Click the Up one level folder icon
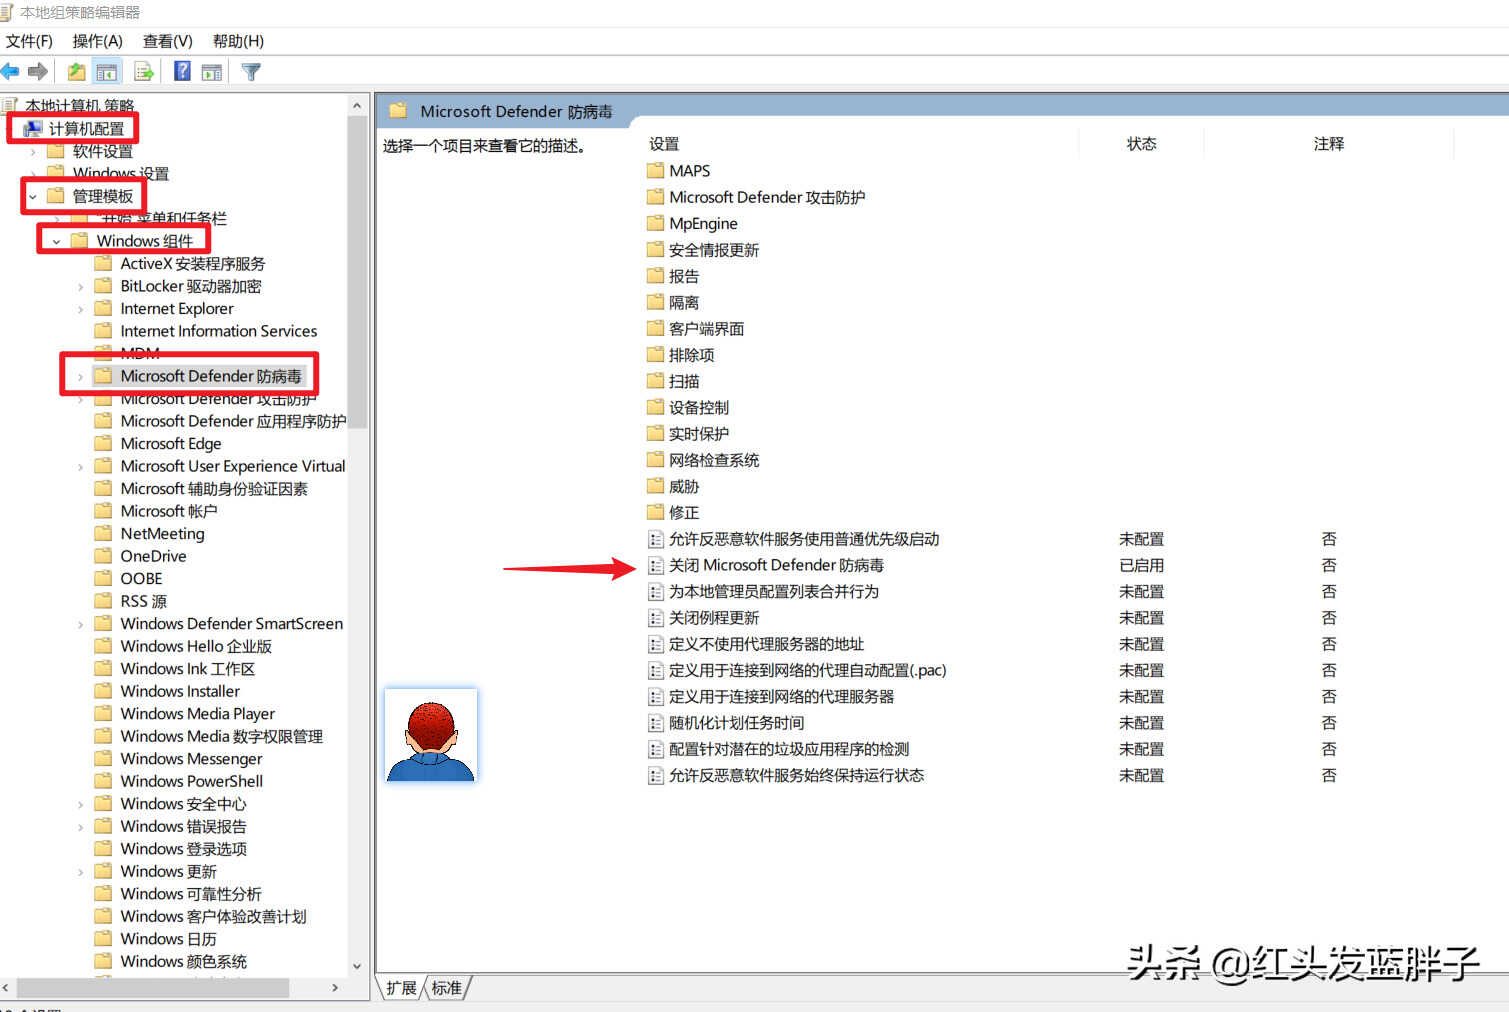 pyautogui.click(x=76, y=71)
